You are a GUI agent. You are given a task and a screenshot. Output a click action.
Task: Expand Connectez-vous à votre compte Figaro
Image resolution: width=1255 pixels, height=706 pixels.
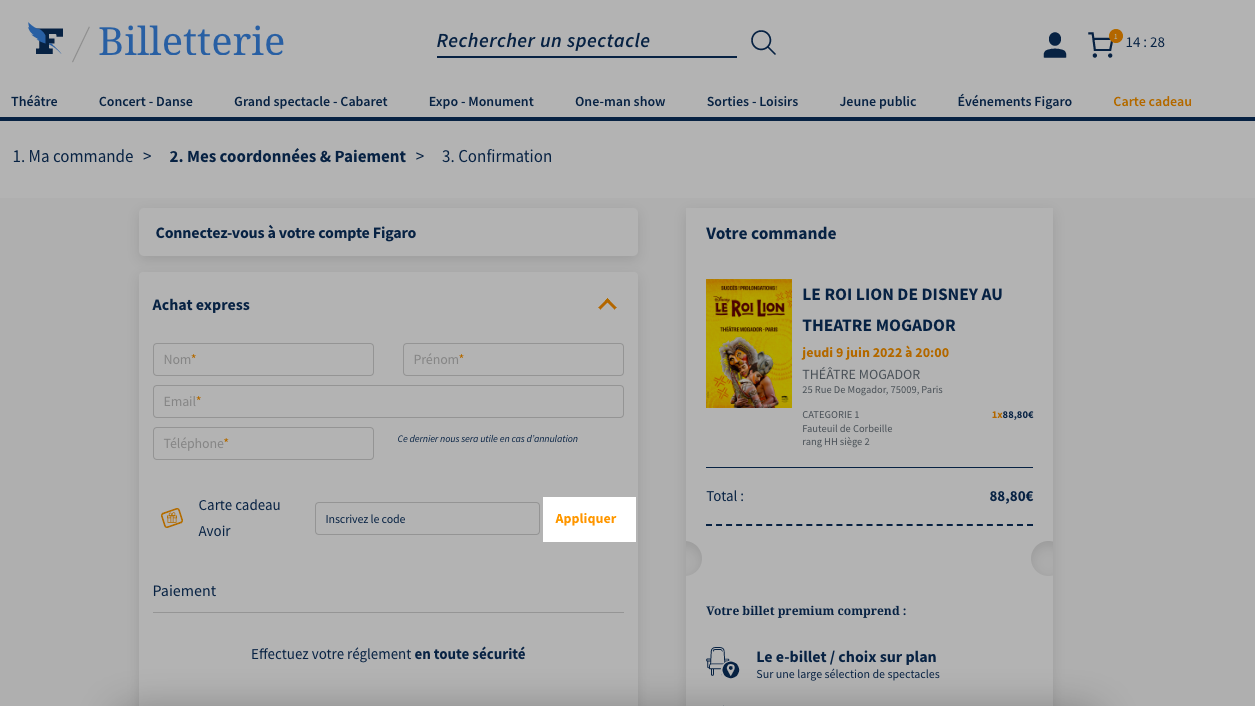(388, 232)
